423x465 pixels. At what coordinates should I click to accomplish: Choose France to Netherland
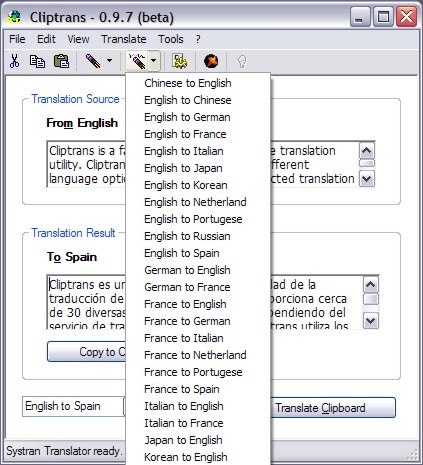point(198,355)
